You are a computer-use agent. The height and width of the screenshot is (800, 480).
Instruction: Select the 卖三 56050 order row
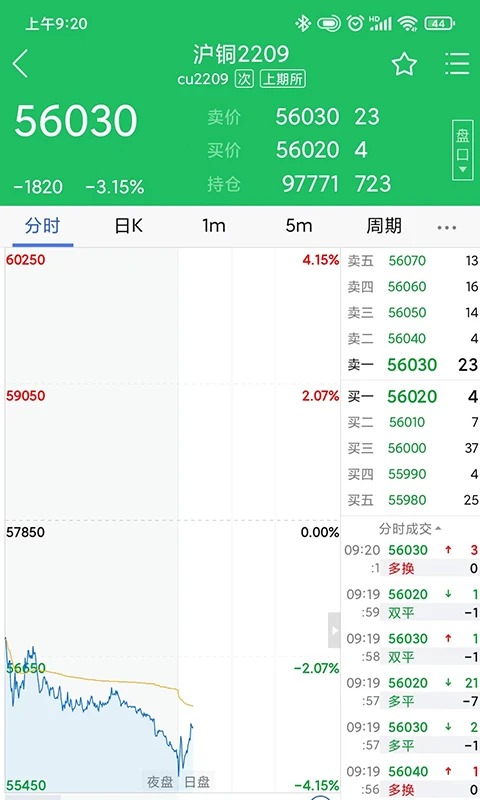(412, 313)
